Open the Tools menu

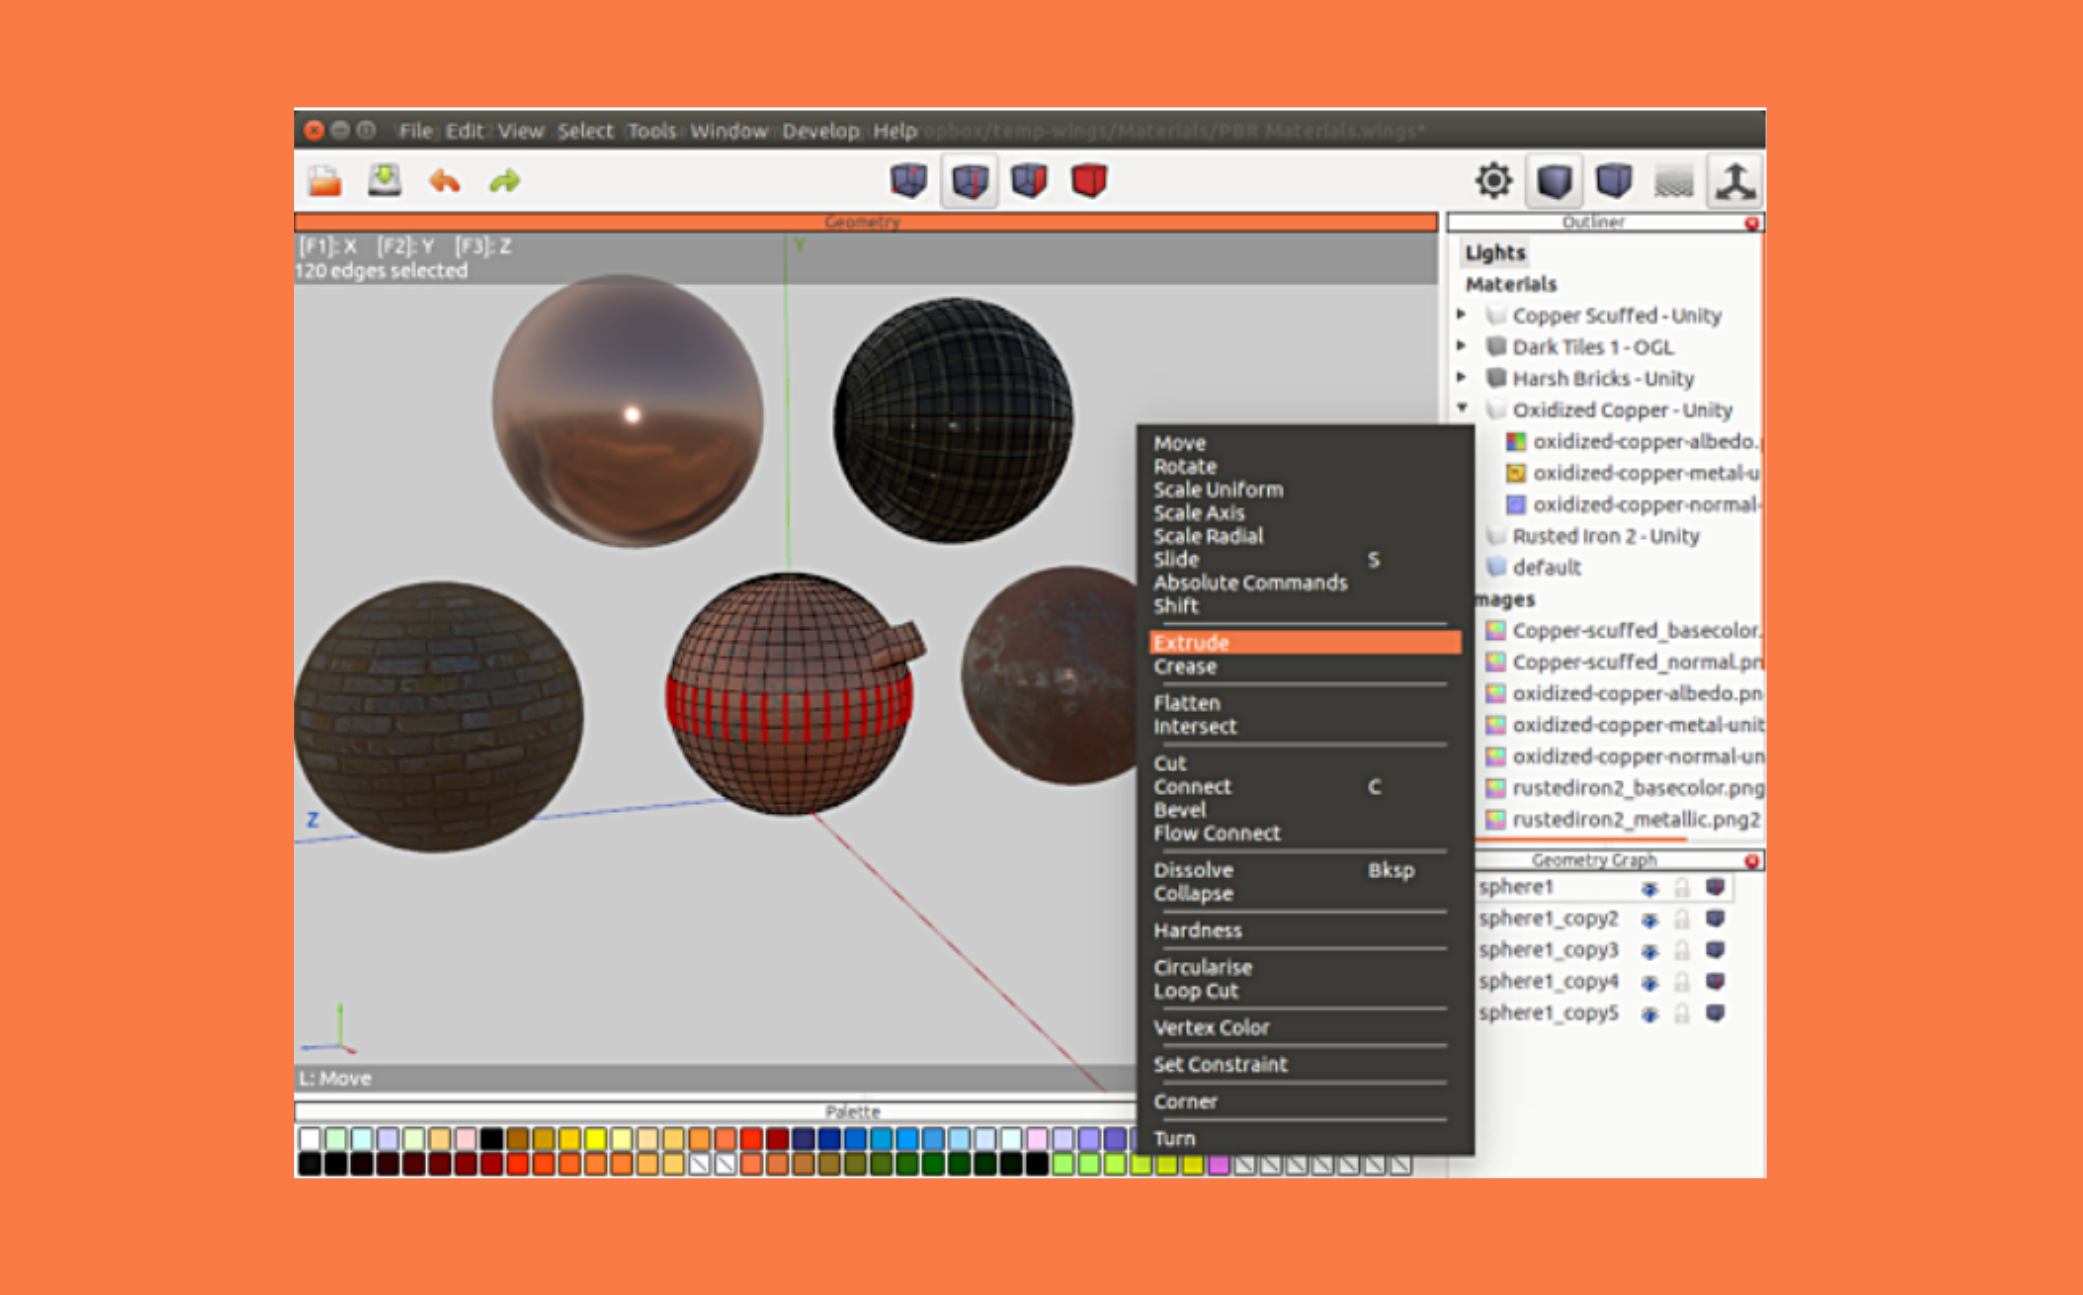[652, 131]
